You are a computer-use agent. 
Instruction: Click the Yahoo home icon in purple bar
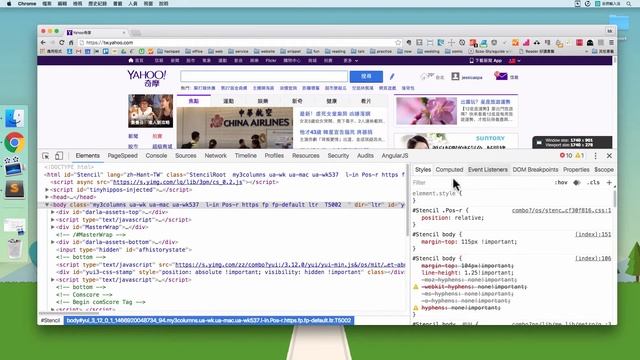pos(131,60)
